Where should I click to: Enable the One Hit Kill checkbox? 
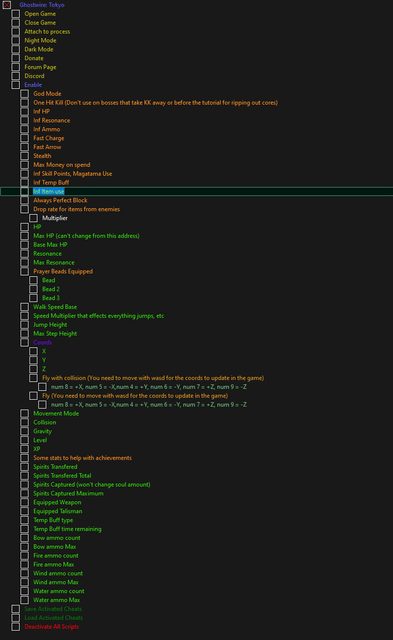click(x=24, y=102)
